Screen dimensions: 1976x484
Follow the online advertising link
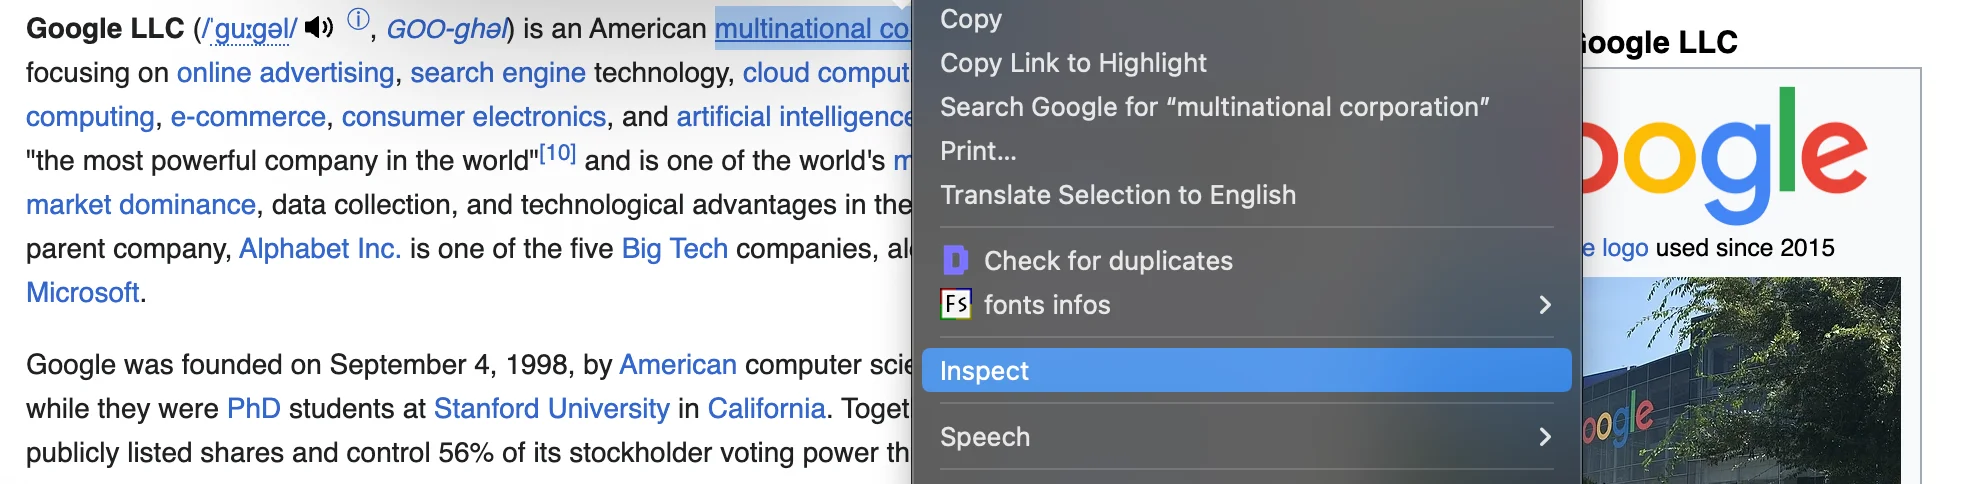285,73
